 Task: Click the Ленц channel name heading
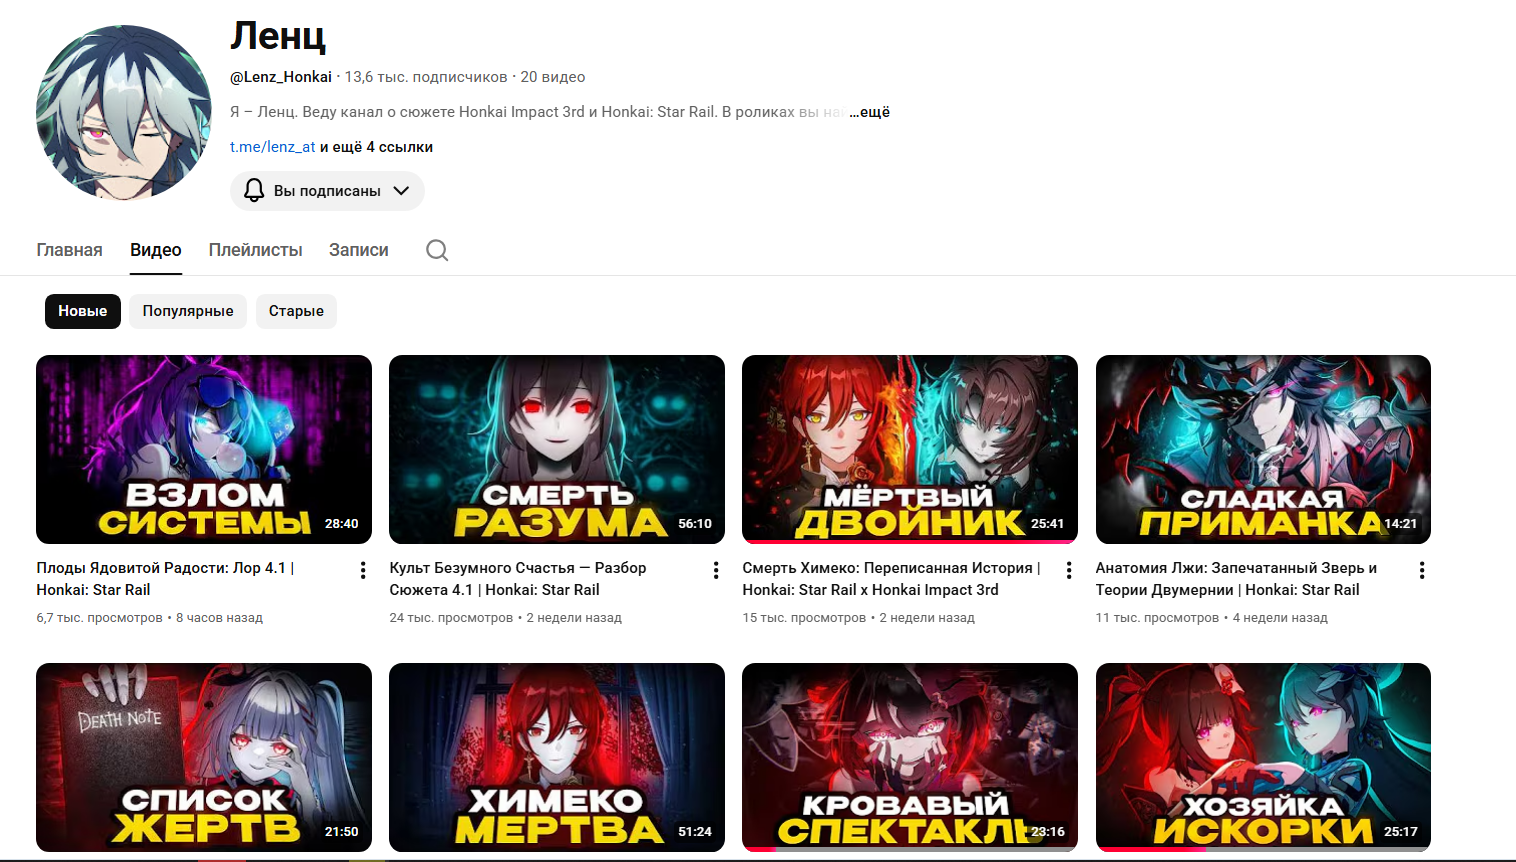coord(278,37)
